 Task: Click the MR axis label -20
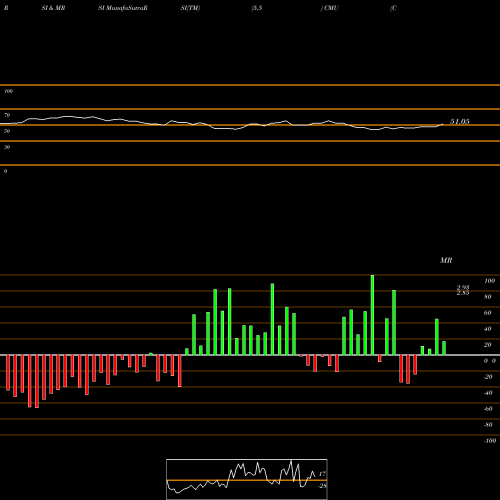488,377
